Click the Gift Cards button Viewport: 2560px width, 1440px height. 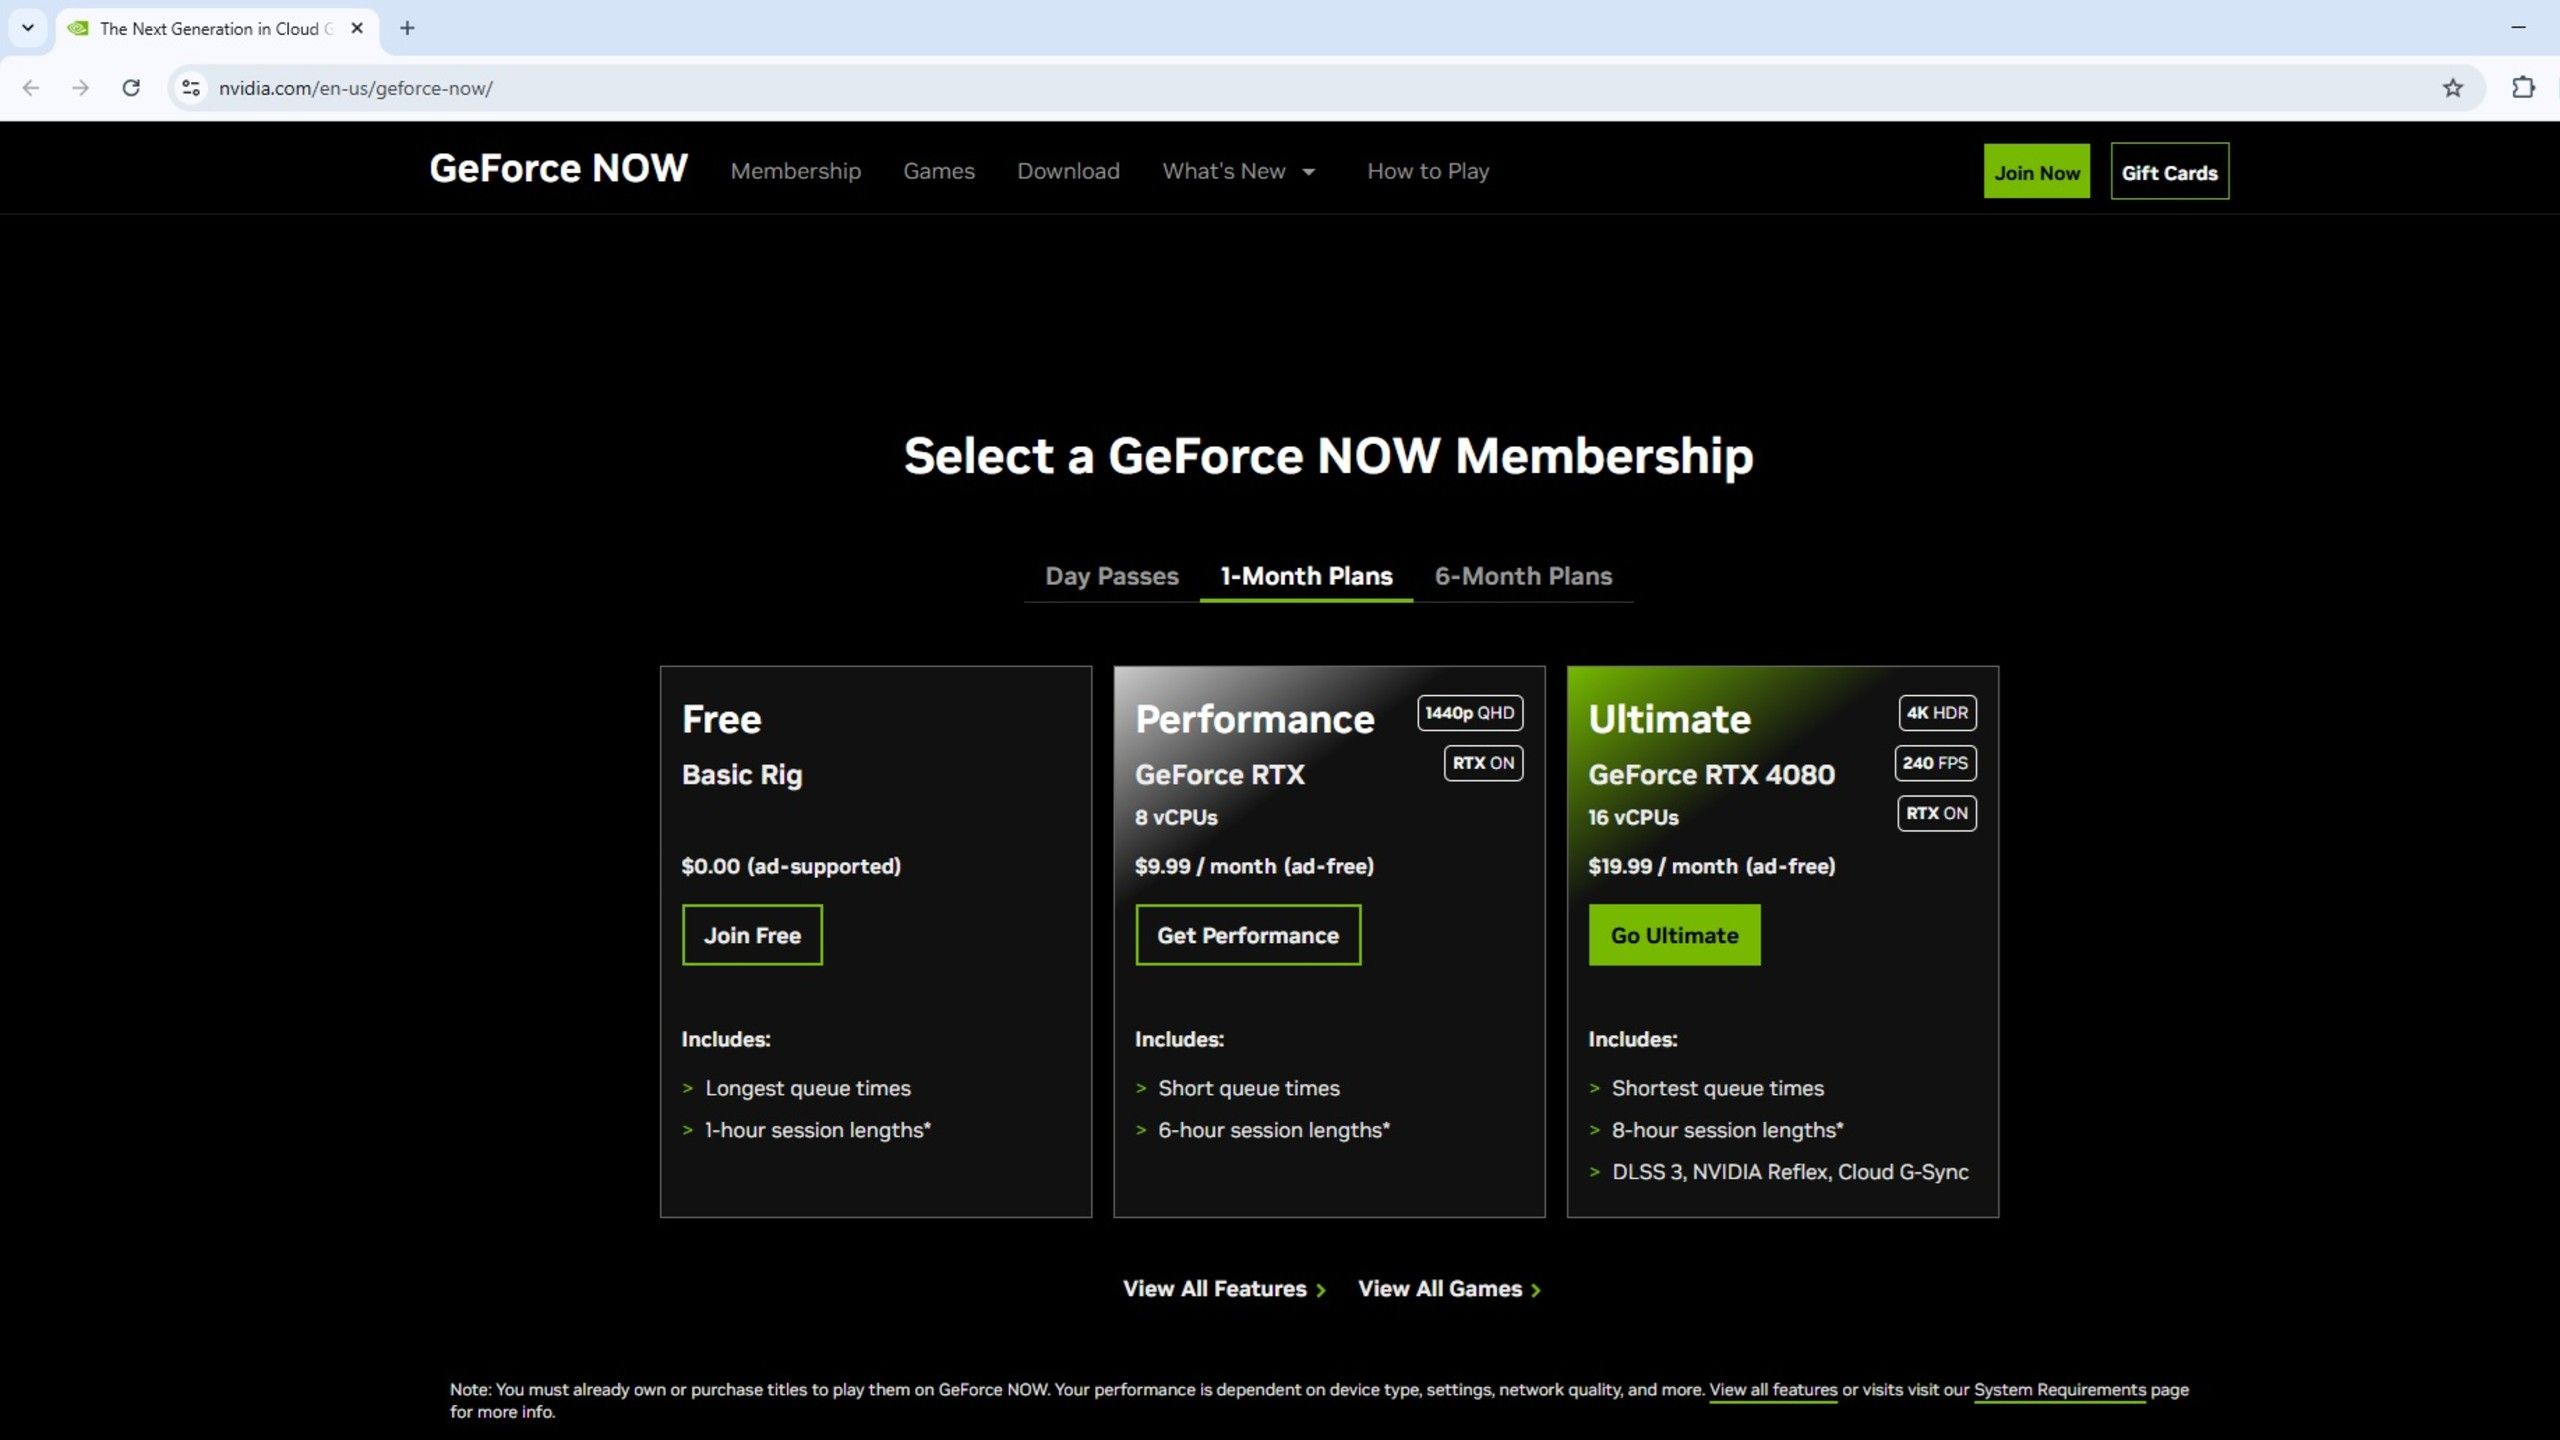pyautogui.click(x=2170, y=171)
